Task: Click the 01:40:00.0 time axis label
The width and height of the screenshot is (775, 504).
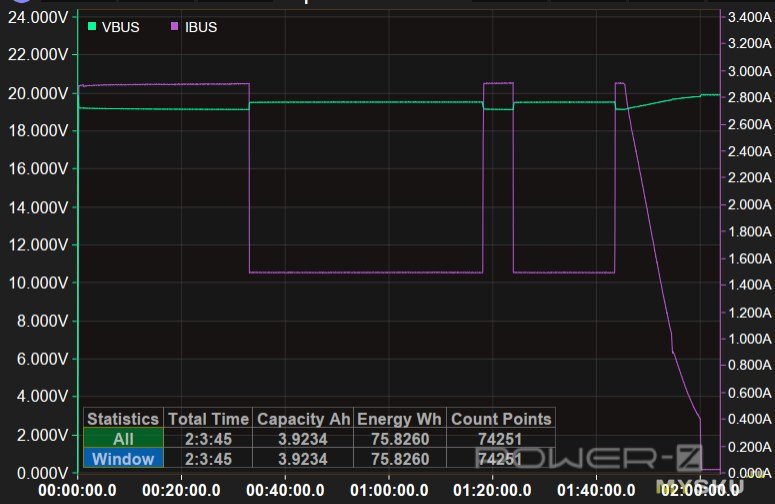Action: 596,490
